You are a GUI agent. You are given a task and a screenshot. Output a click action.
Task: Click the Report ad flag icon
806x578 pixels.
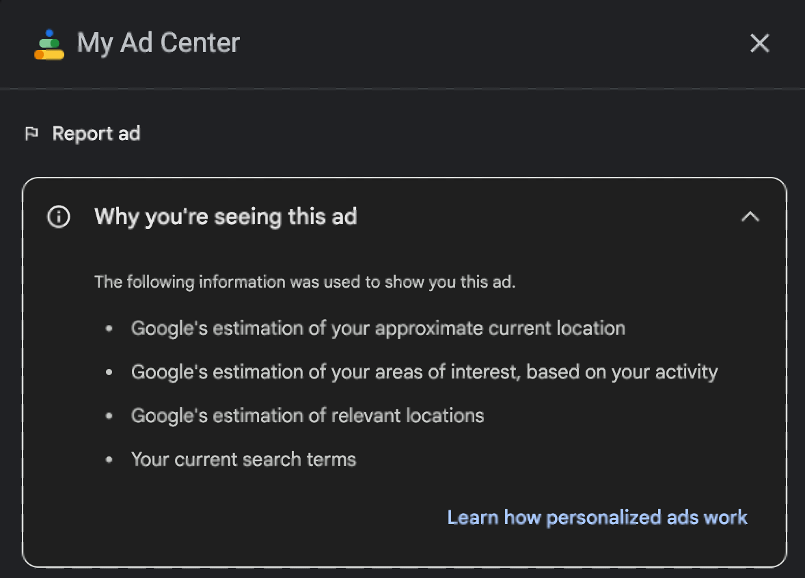32,133
